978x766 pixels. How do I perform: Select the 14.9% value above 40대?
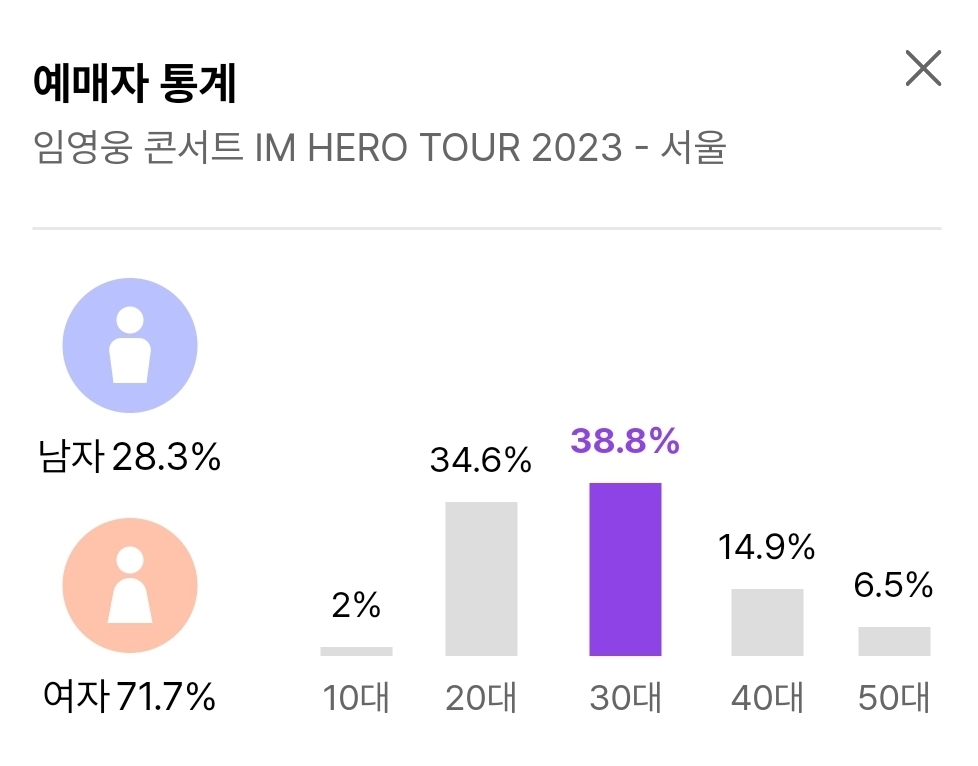[x=768, y=548]
